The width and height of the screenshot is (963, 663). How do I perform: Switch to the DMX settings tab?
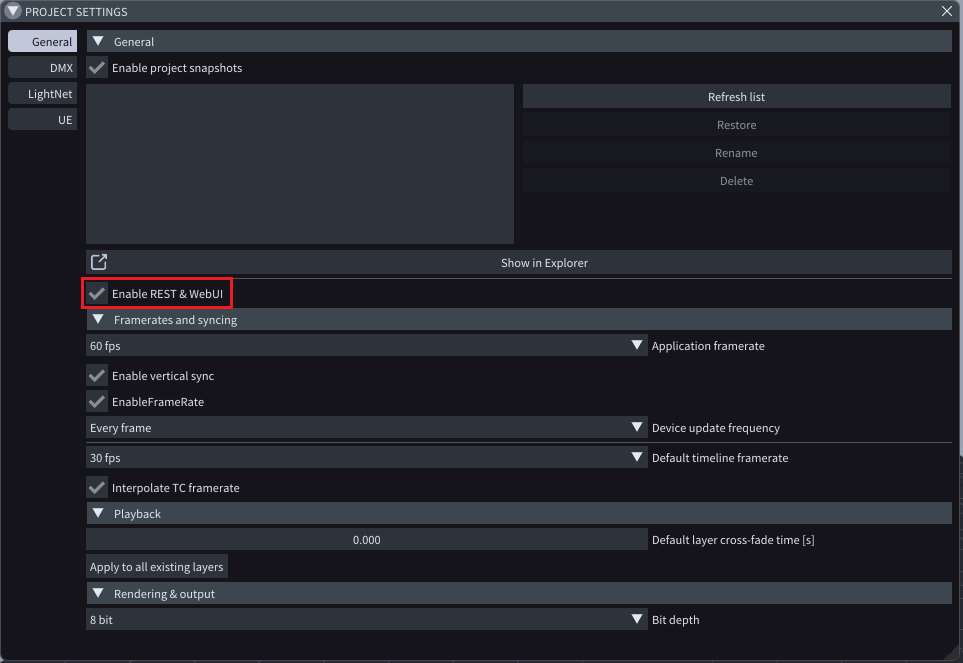pos(43,68)
